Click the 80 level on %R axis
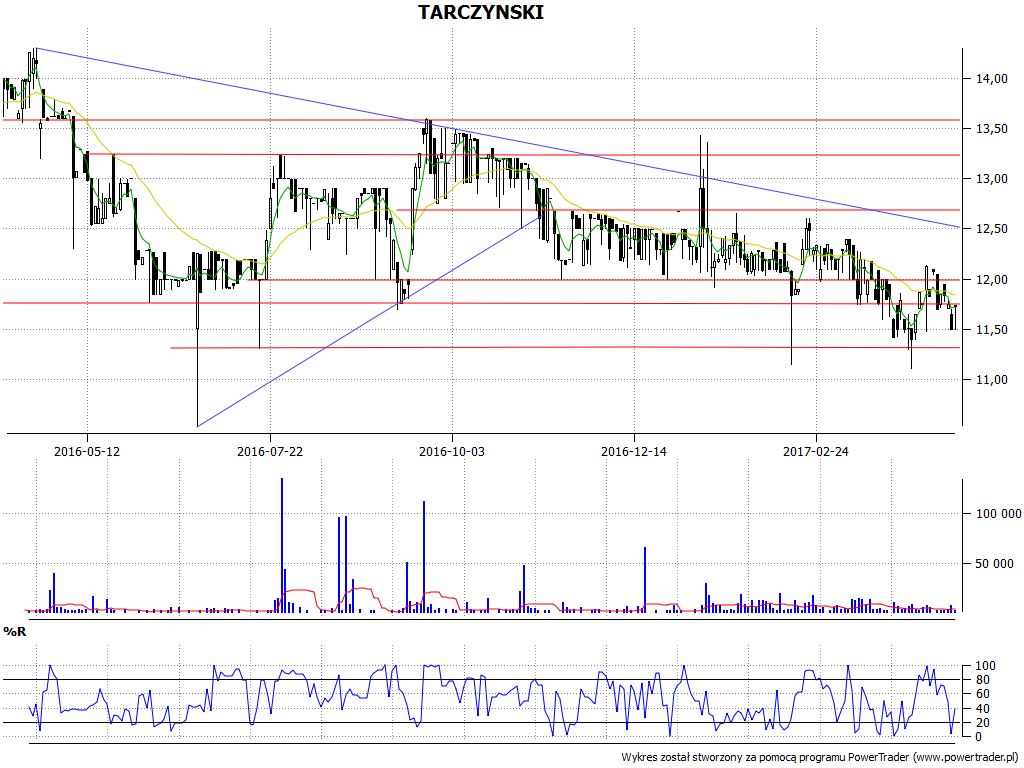 (985, 680)
